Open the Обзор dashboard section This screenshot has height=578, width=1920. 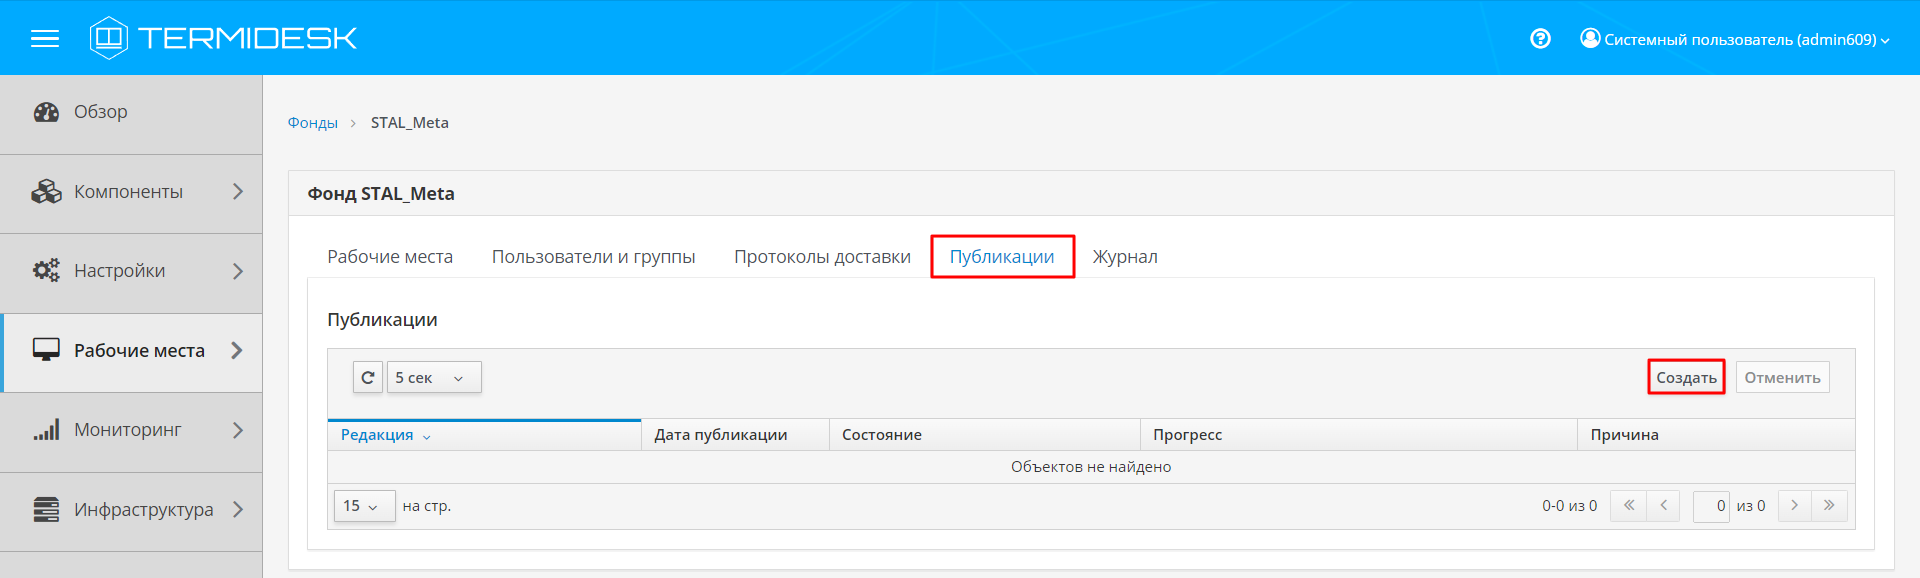101,112
